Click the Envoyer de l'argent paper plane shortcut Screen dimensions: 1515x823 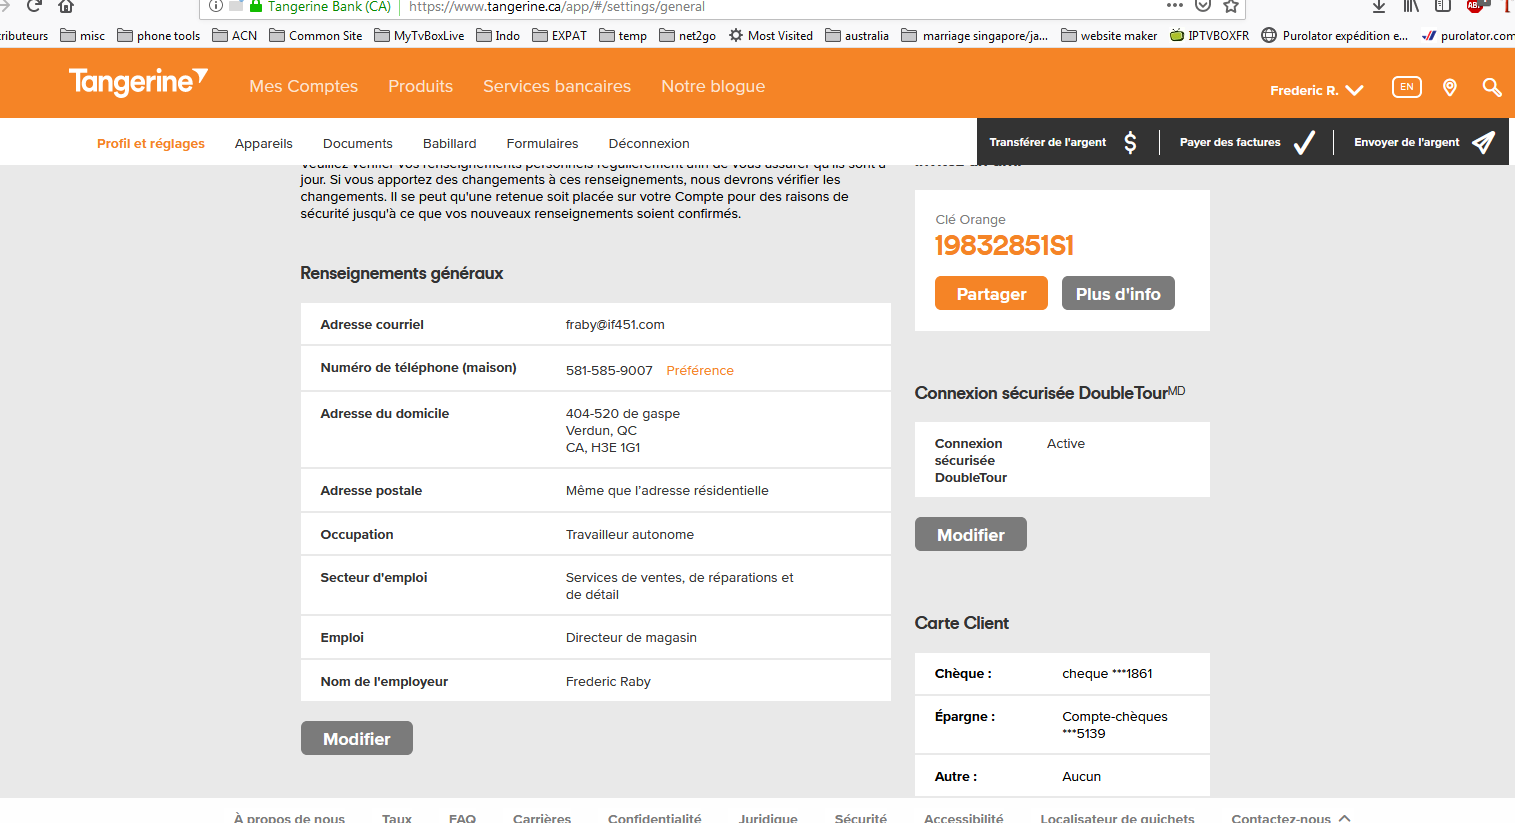point(1424,142)
